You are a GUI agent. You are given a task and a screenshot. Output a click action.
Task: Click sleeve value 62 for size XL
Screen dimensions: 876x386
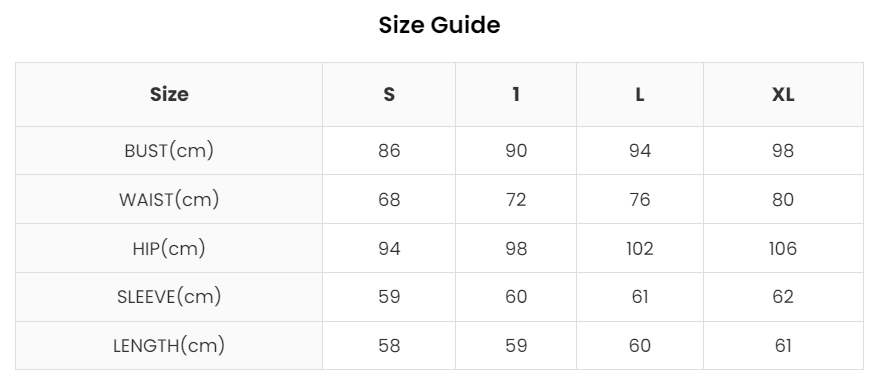click(x=783, y=297)
